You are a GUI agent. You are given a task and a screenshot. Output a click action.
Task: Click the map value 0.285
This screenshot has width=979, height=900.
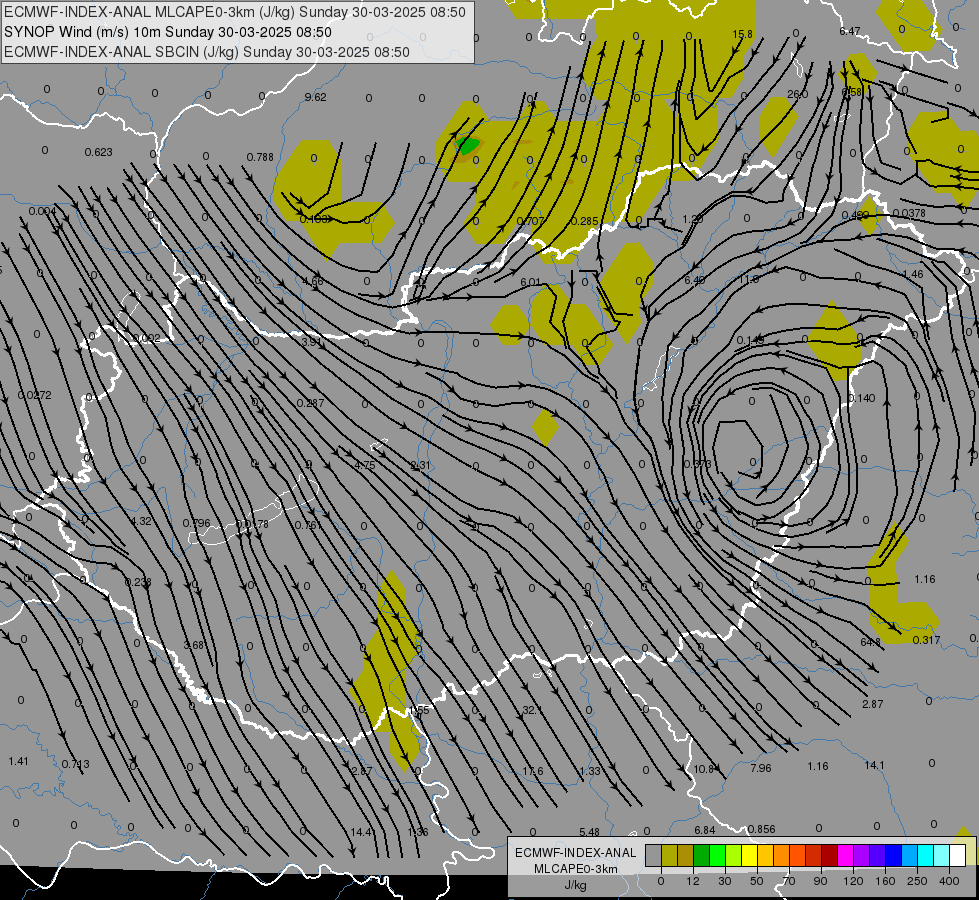point(584,221)
